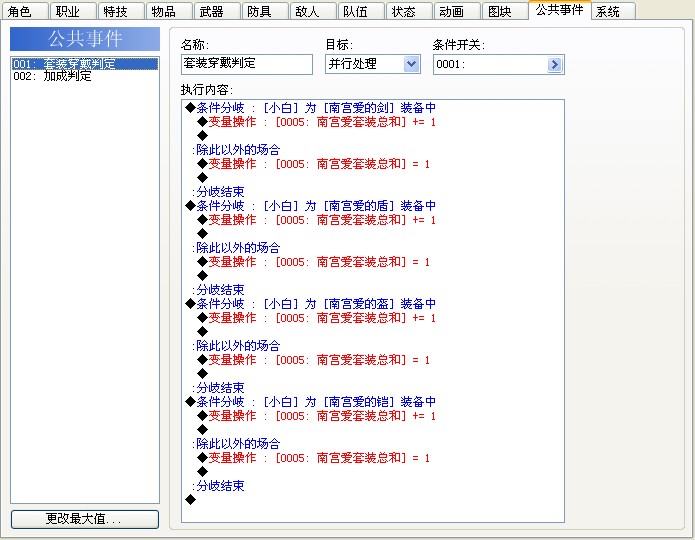Select the 南宫爱的盾 conditional branch line
This screenshot has height=540, width=695.
(x=310, y=206)
